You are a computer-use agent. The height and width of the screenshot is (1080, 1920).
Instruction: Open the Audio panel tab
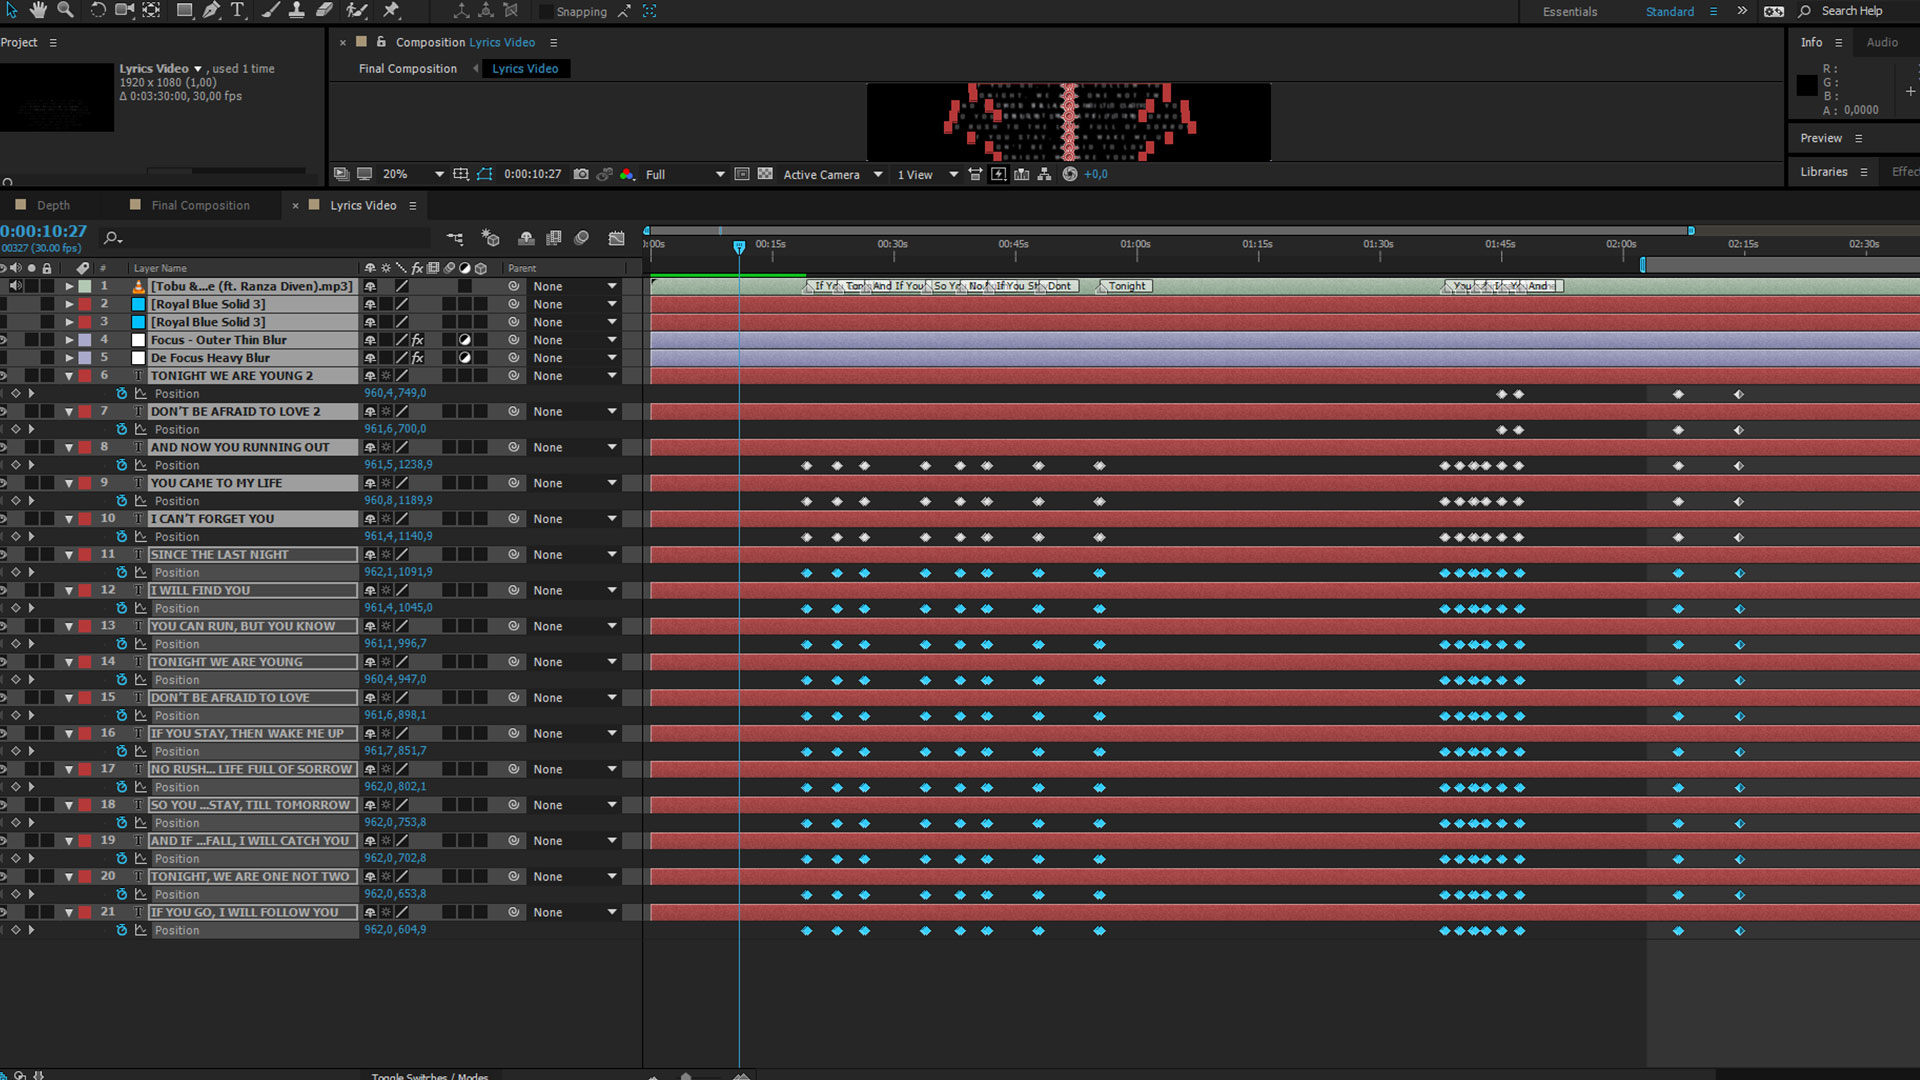(x=1882, y=42)
